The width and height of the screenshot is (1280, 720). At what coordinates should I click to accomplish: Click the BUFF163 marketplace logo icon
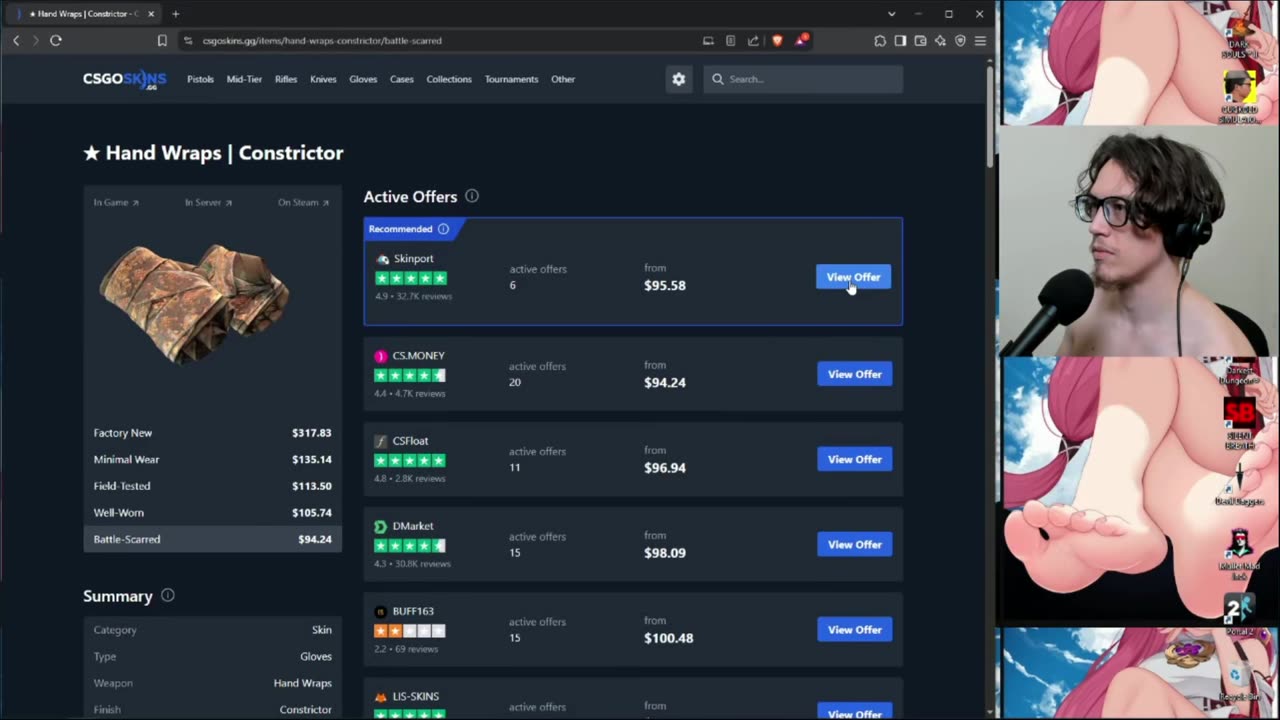381,611
